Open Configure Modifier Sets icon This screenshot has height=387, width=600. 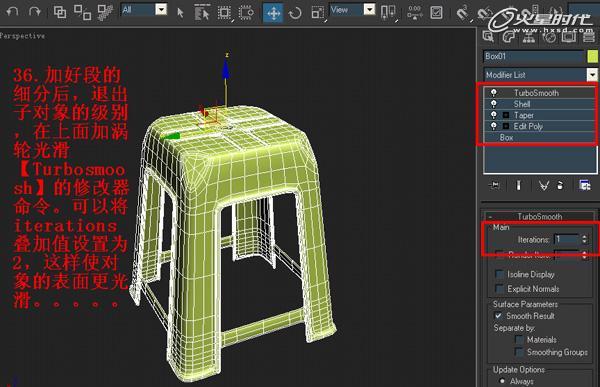584,185
